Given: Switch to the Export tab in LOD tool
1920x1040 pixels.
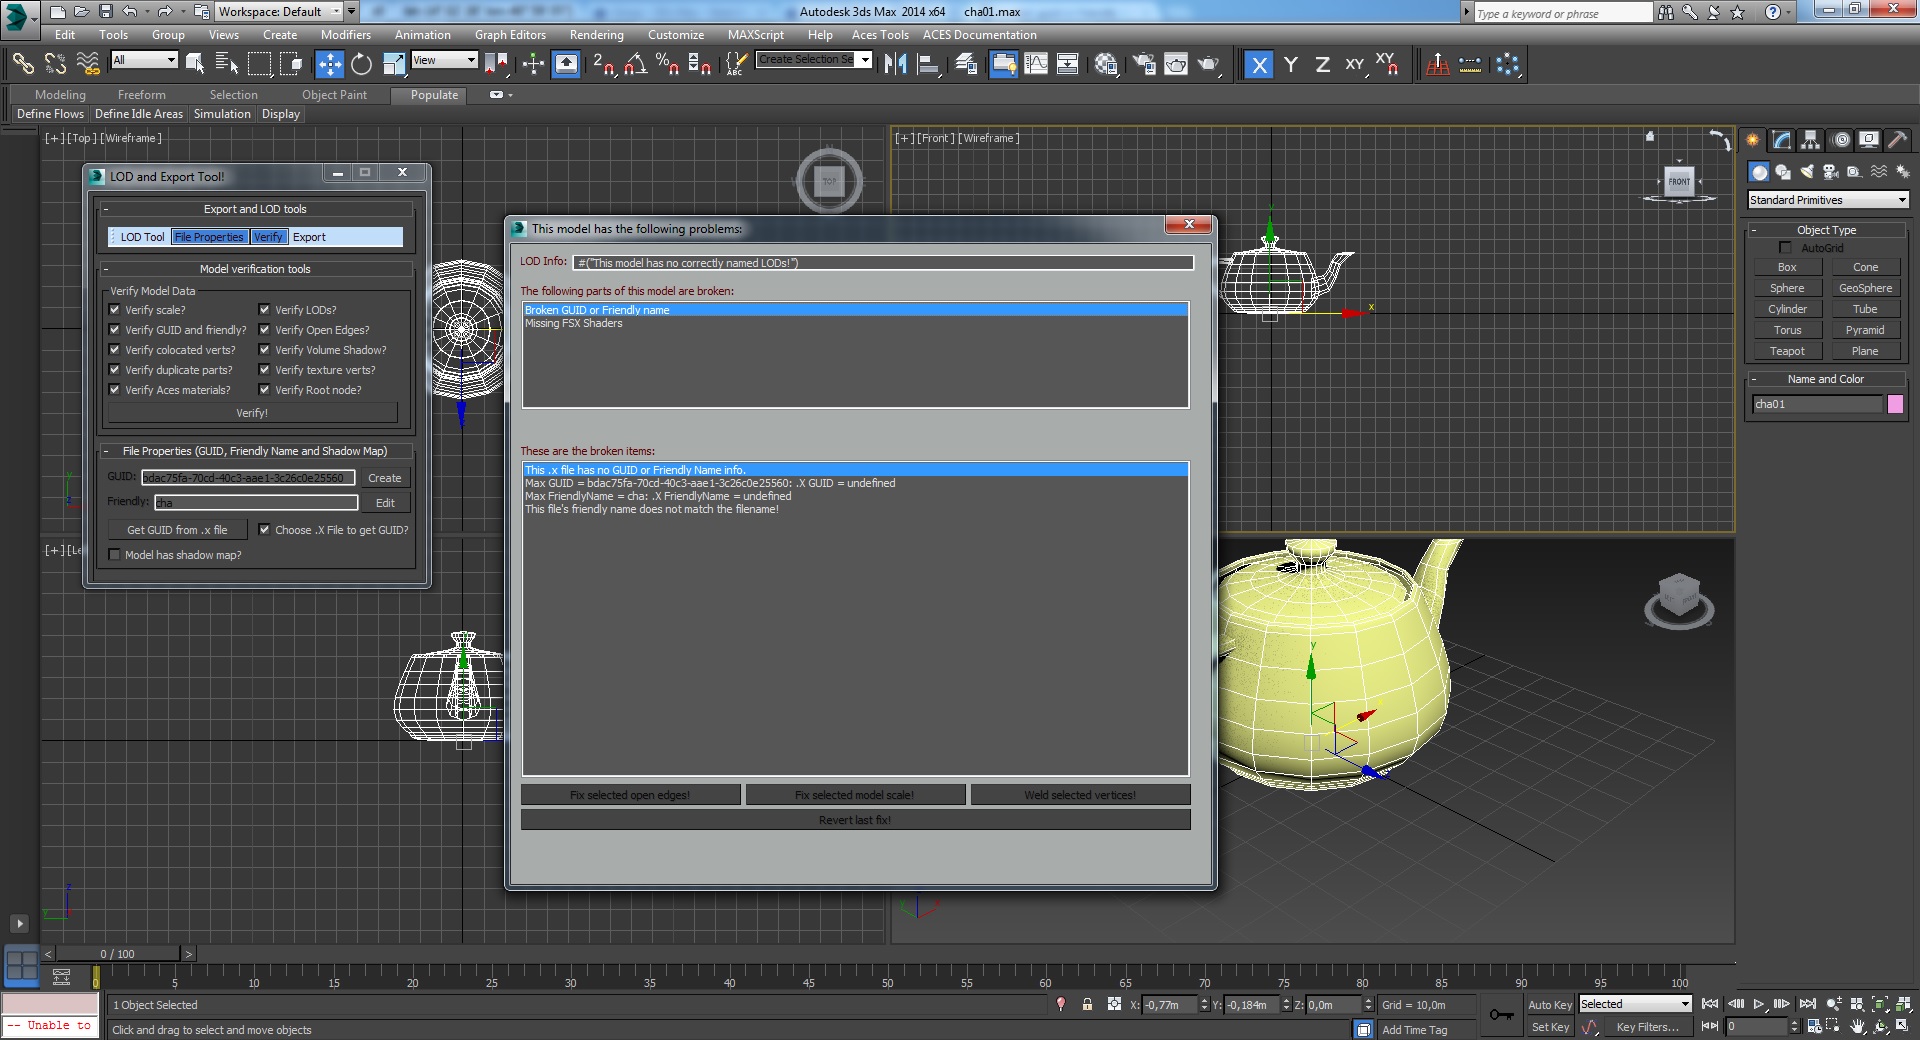Looking at the screenshot, I should pyautogui.click(x=309, y=237).
